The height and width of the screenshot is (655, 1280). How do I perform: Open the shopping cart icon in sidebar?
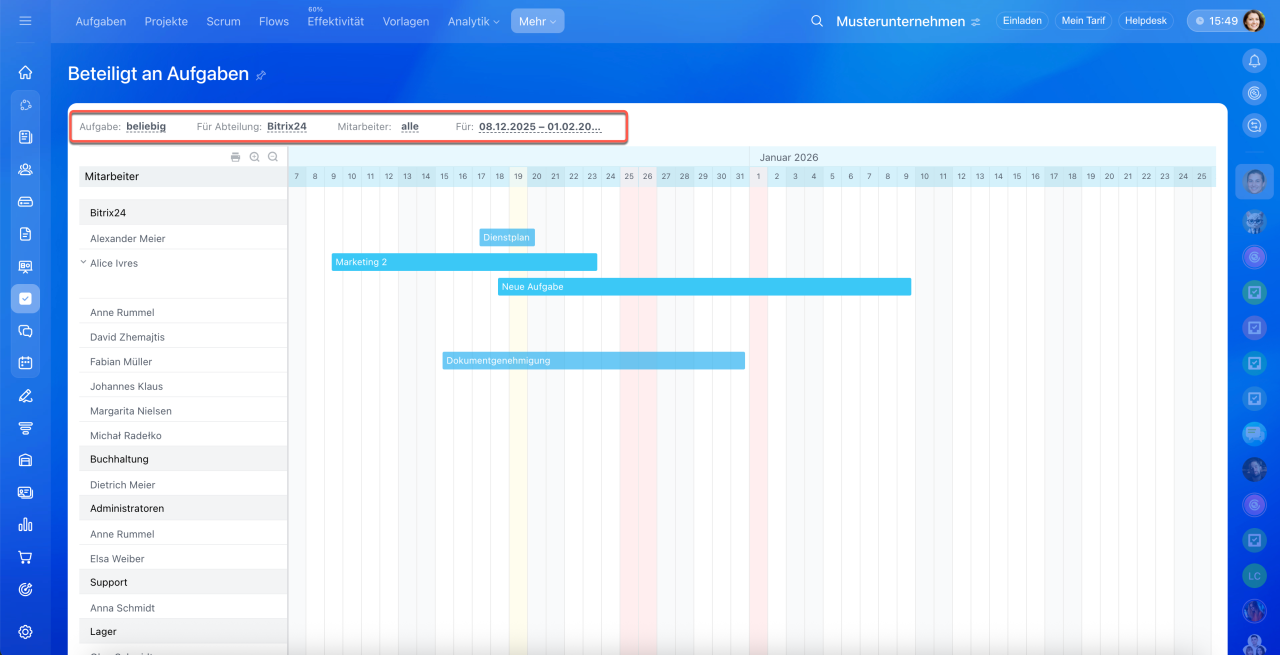(25, 557)
